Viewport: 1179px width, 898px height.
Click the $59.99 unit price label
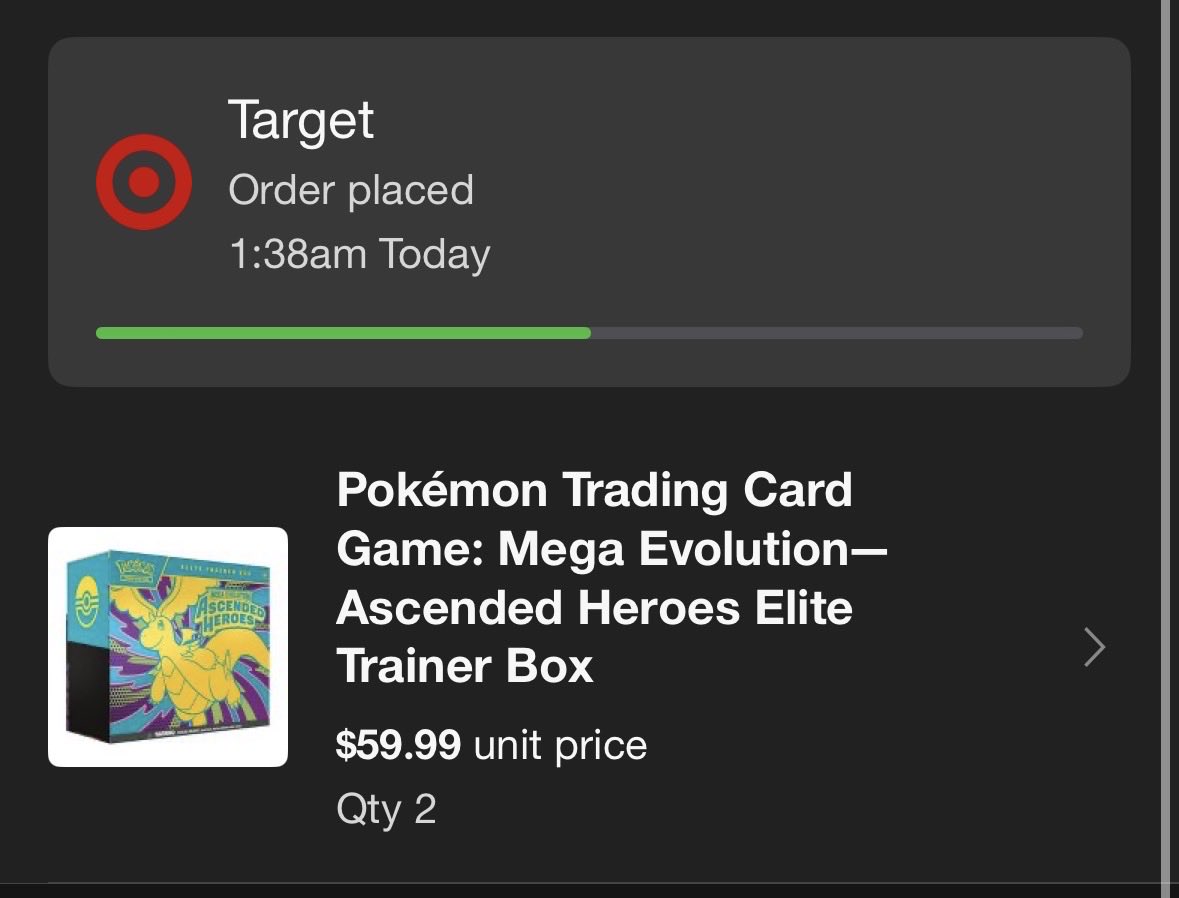(492, 745)
